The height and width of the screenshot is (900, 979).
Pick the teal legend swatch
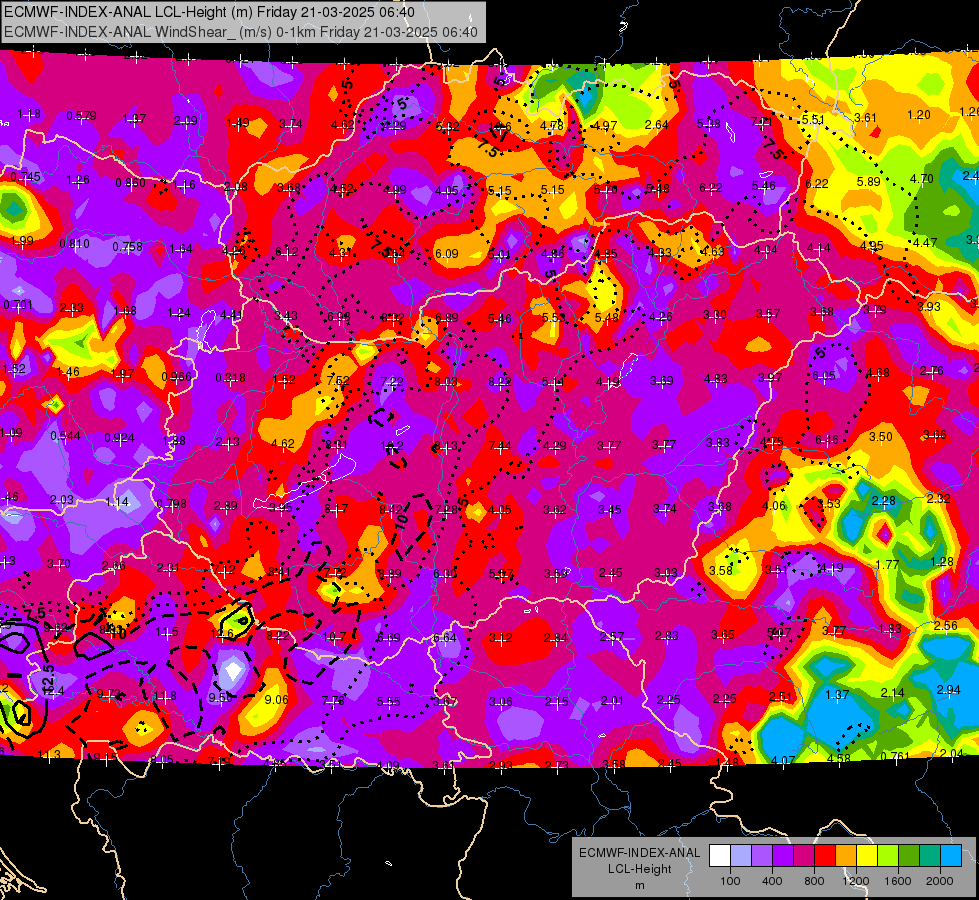(x=929, y=856)
